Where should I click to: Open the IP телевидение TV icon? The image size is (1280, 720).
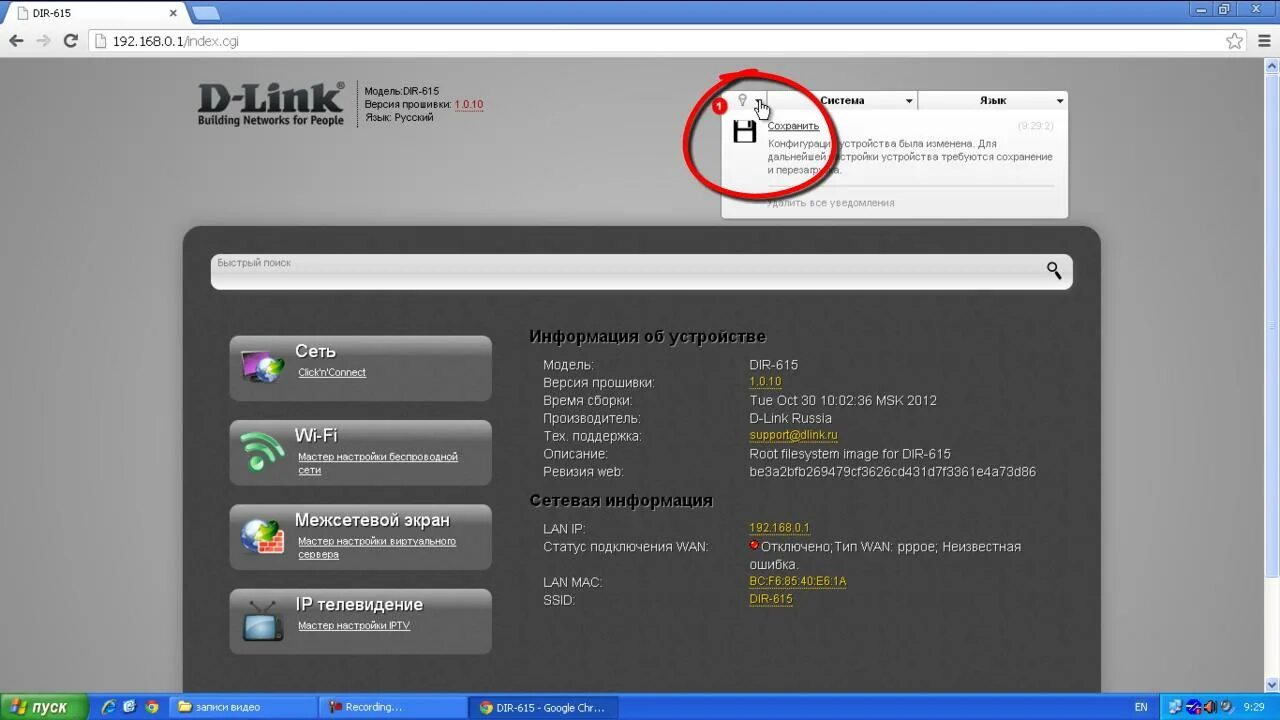click(263, 620)
